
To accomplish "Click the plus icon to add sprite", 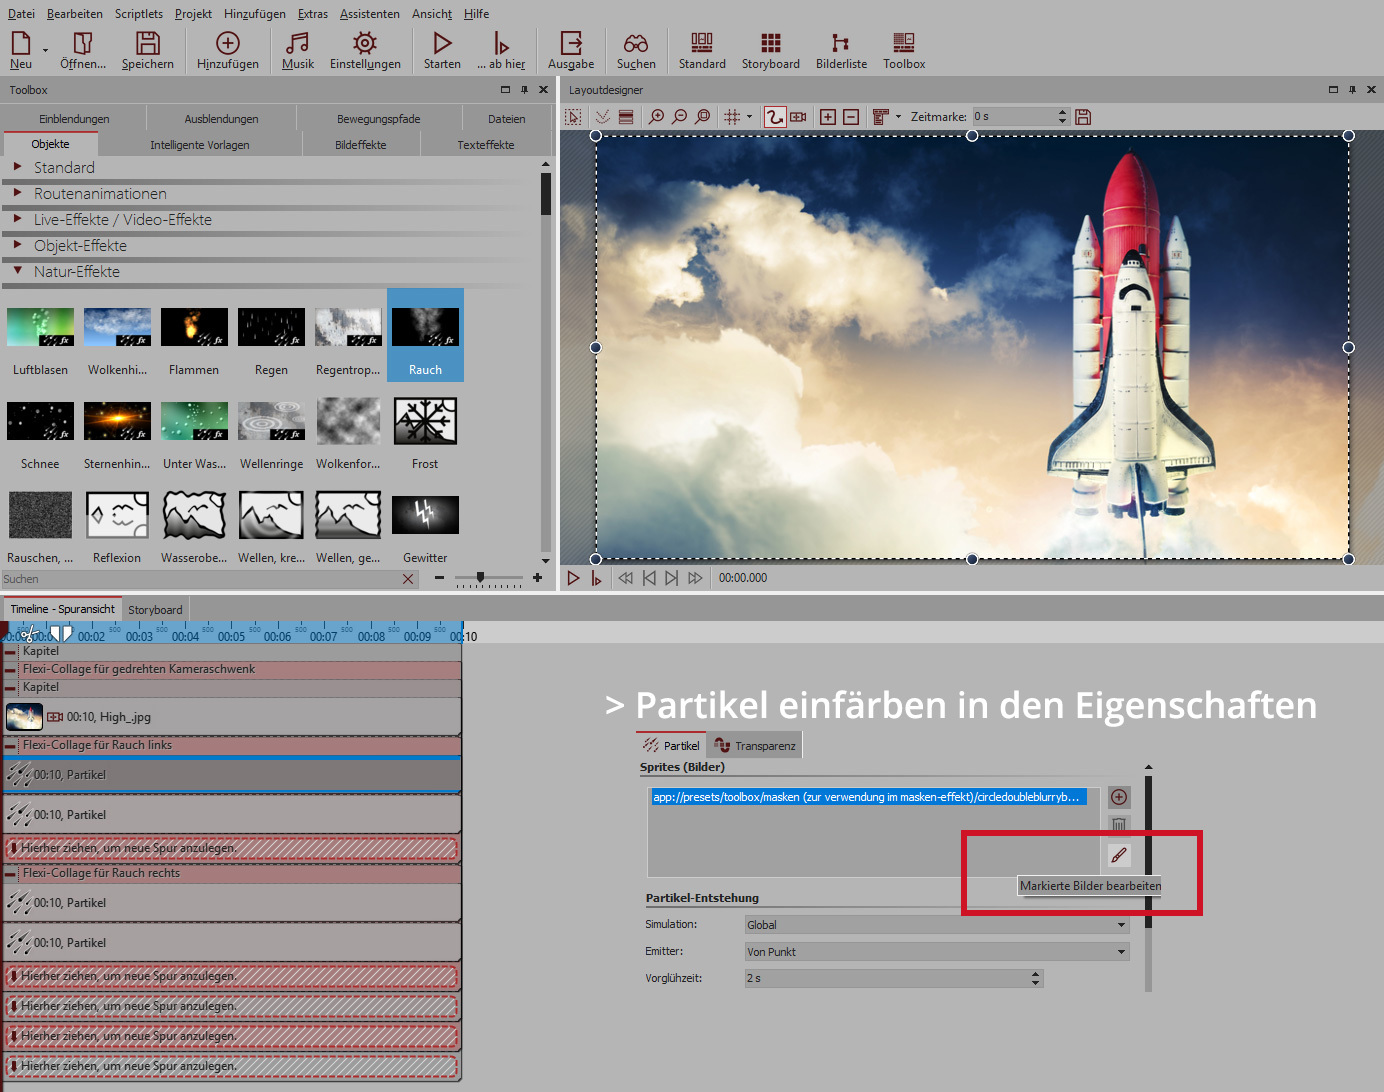I will tap(1119, 797).
